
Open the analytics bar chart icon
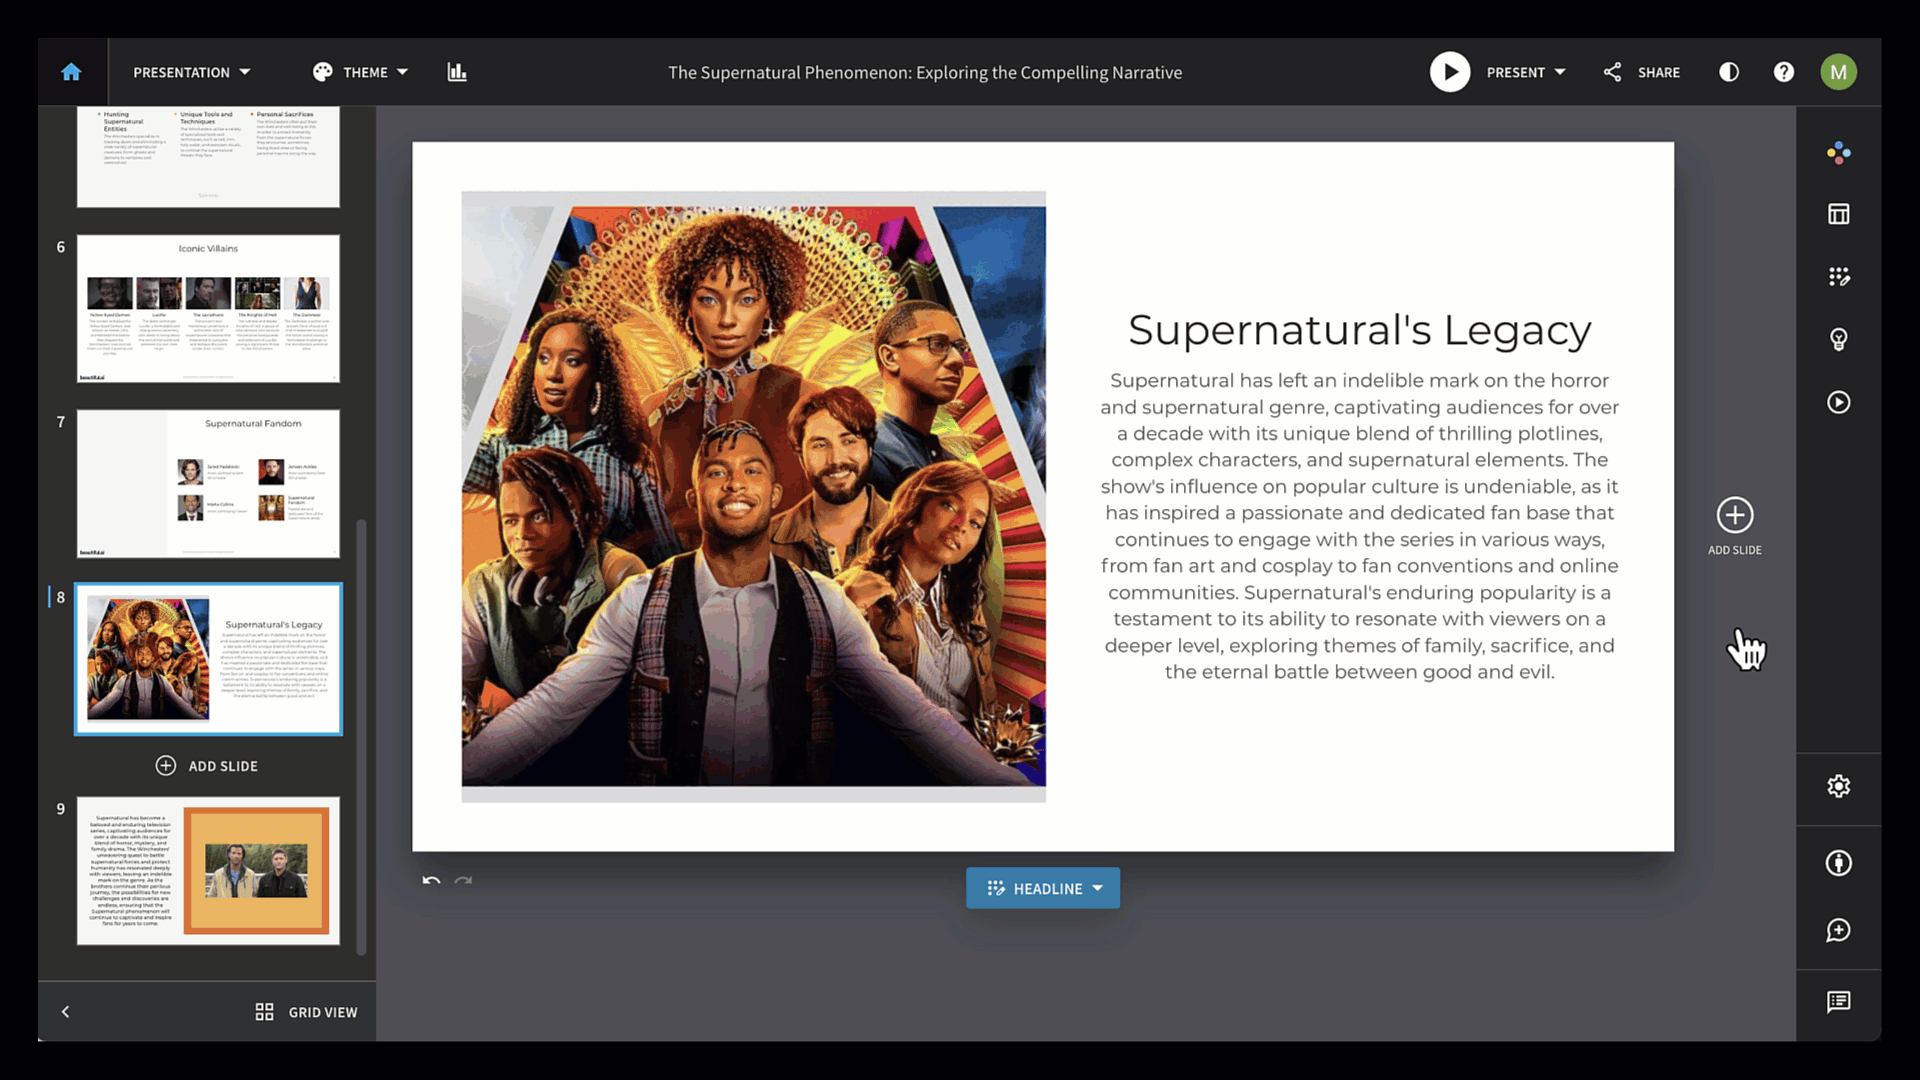click(x=457, y=72)
